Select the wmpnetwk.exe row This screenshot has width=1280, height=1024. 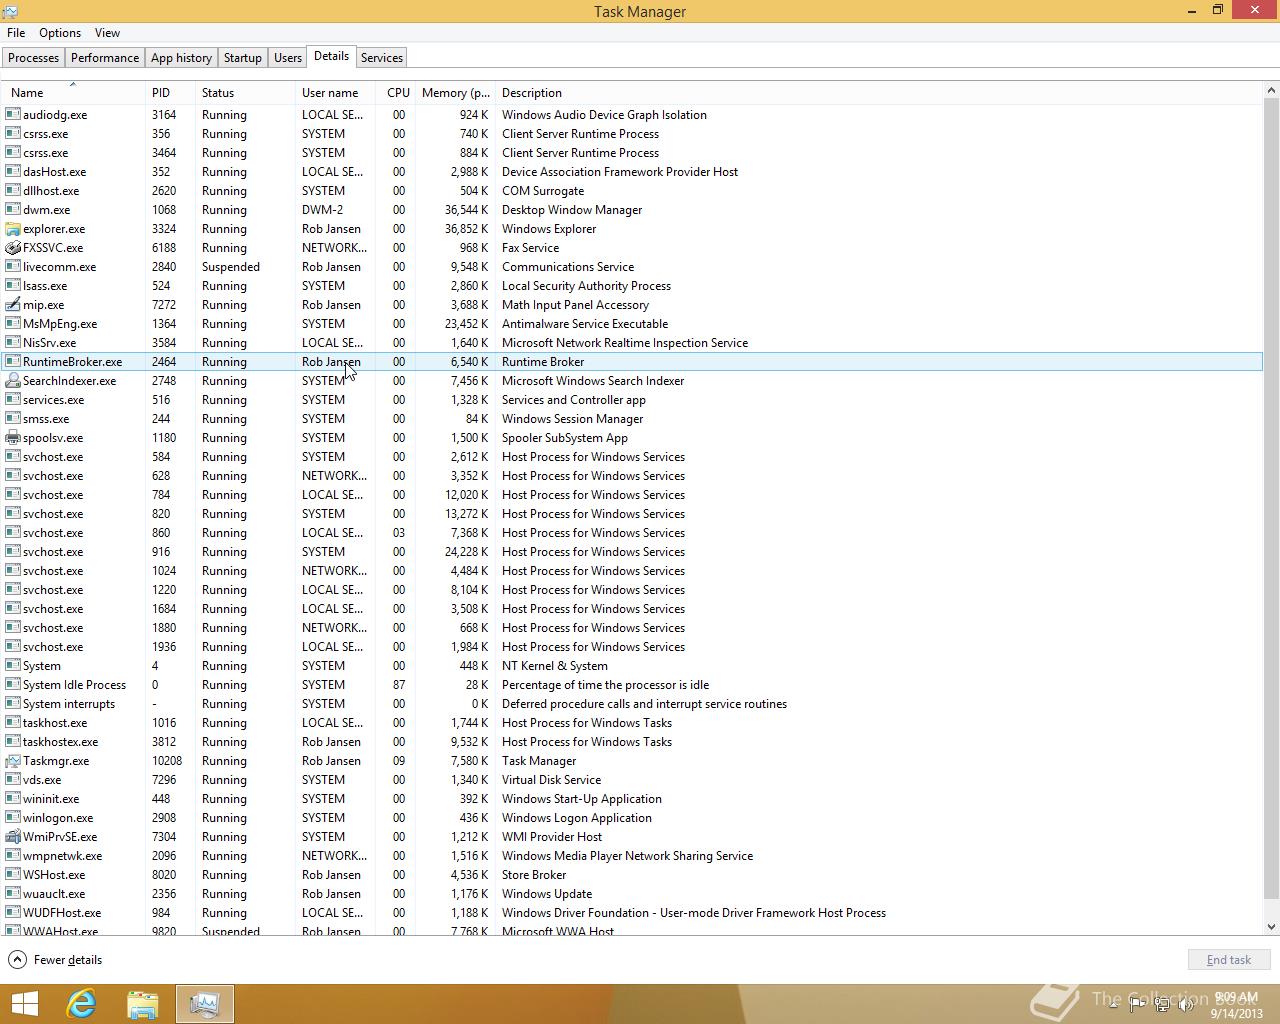(x=632, y=856)
